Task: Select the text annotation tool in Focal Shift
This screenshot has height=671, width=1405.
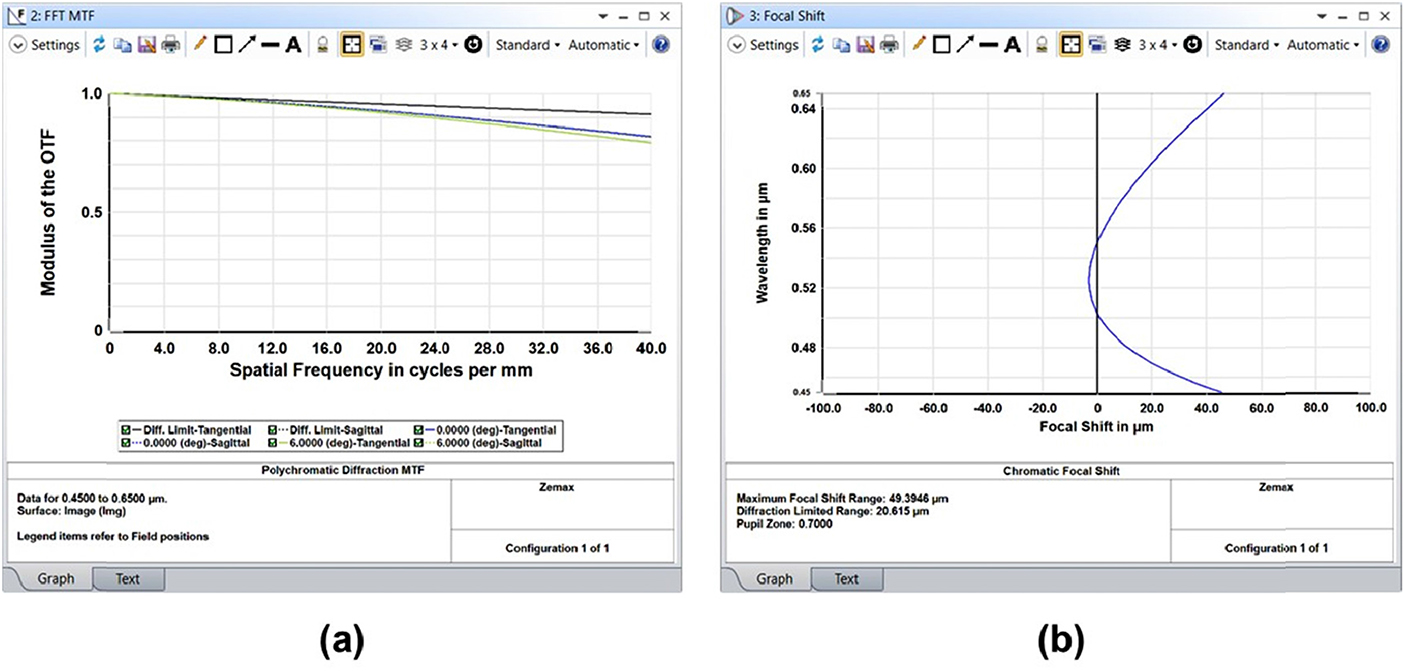Action: tap(1012, 45)
